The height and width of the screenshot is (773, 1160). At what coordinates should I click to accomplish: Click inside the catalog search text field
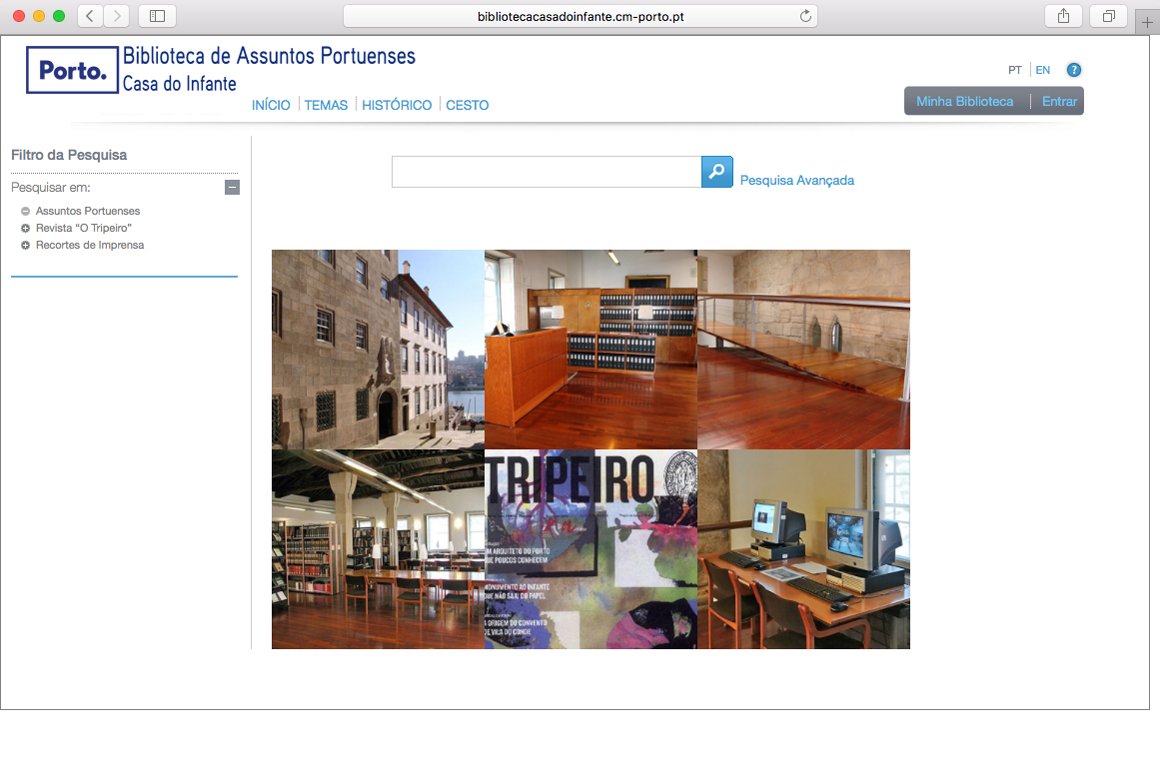(546, 172)
